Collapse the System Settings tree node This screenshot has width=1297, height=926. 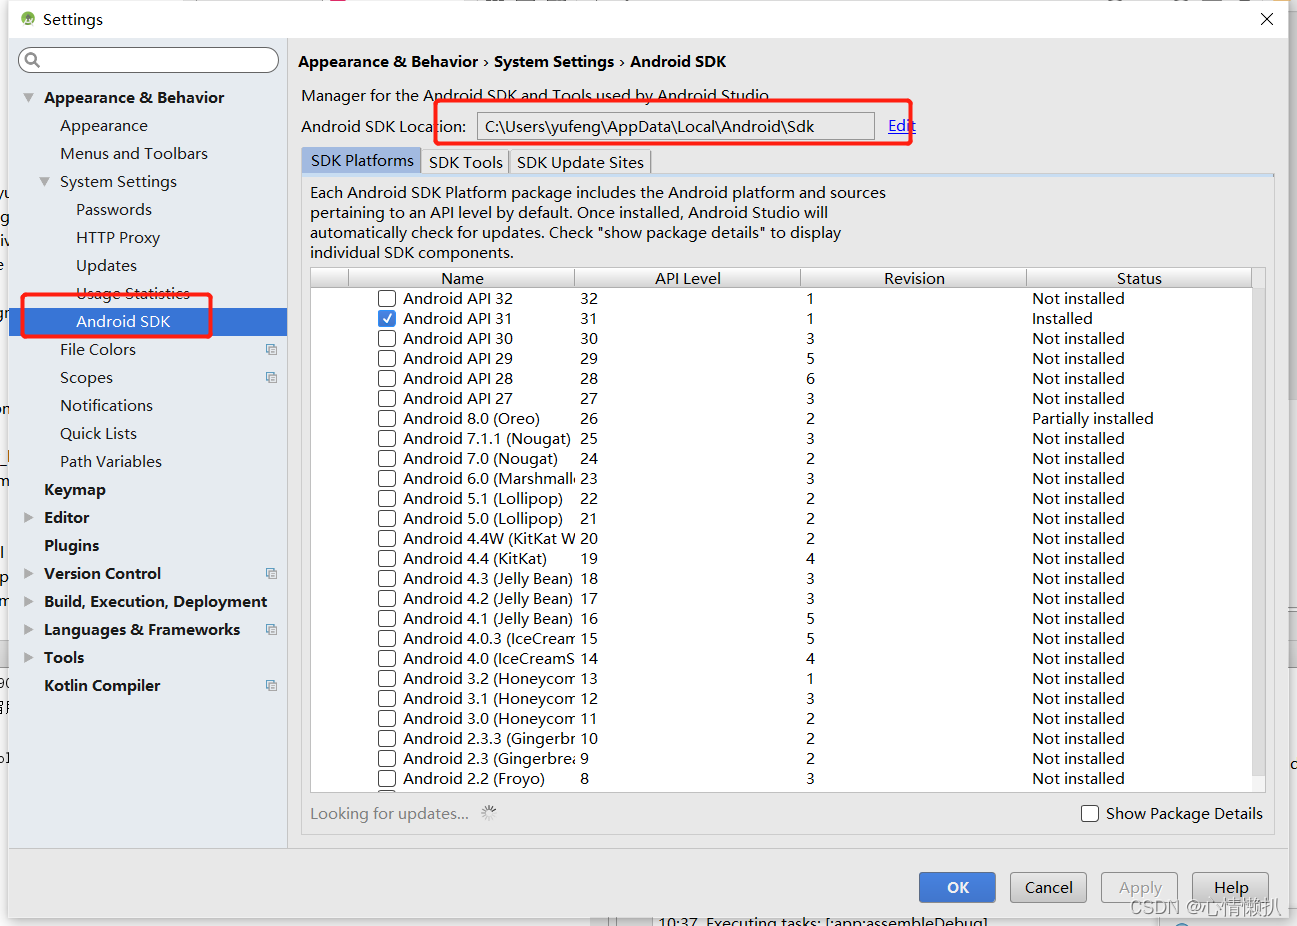[x=44, y=182]
